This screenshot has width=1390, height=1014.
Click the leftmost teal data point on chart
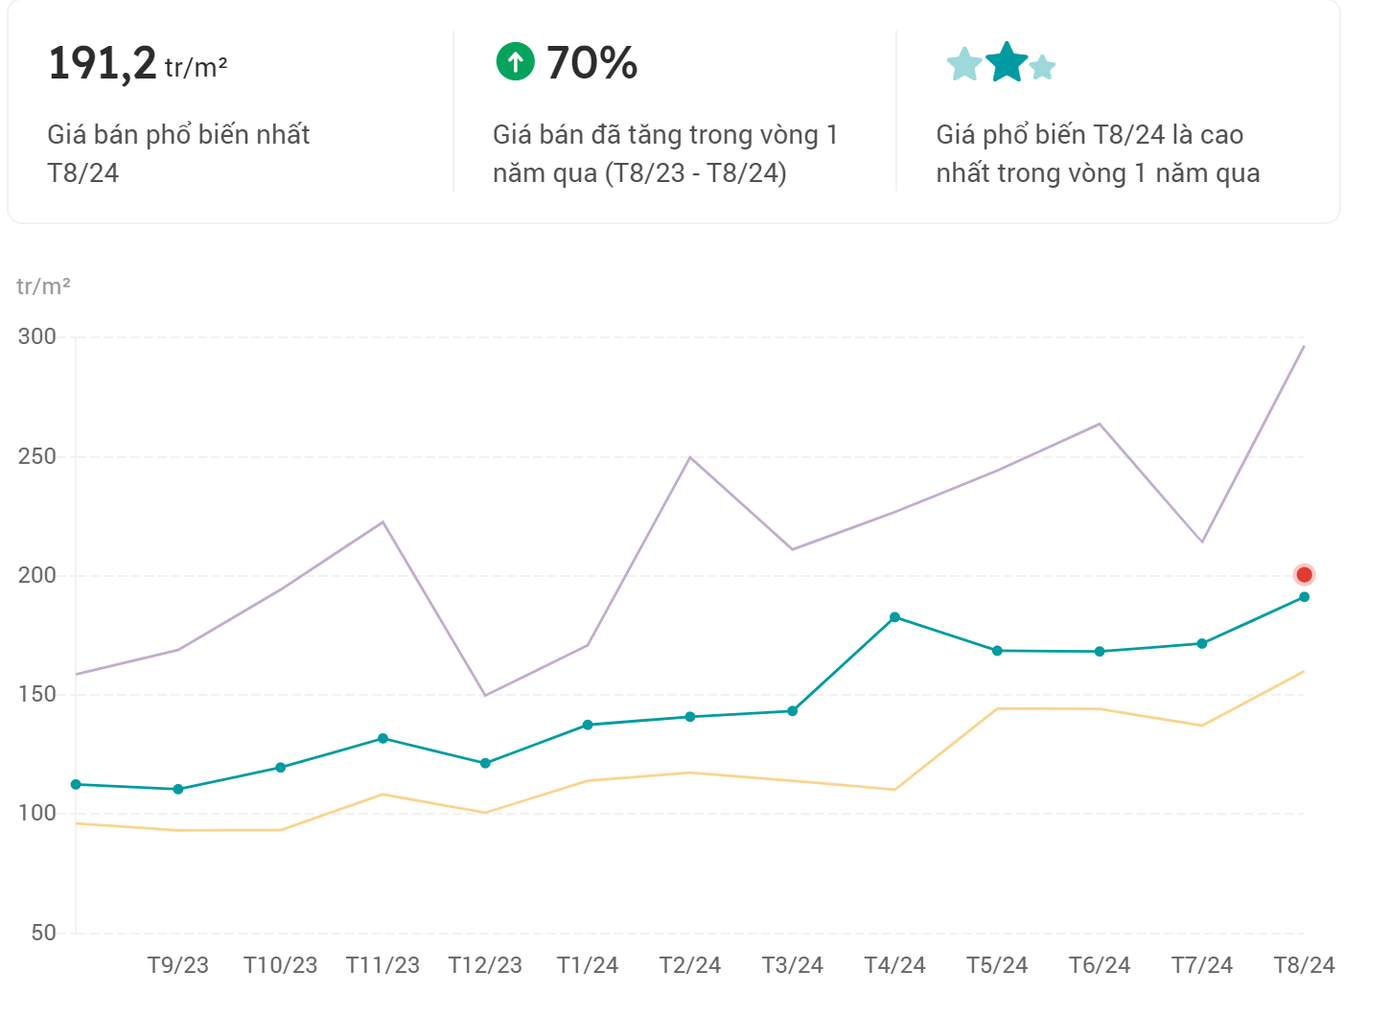click(76, 785)
